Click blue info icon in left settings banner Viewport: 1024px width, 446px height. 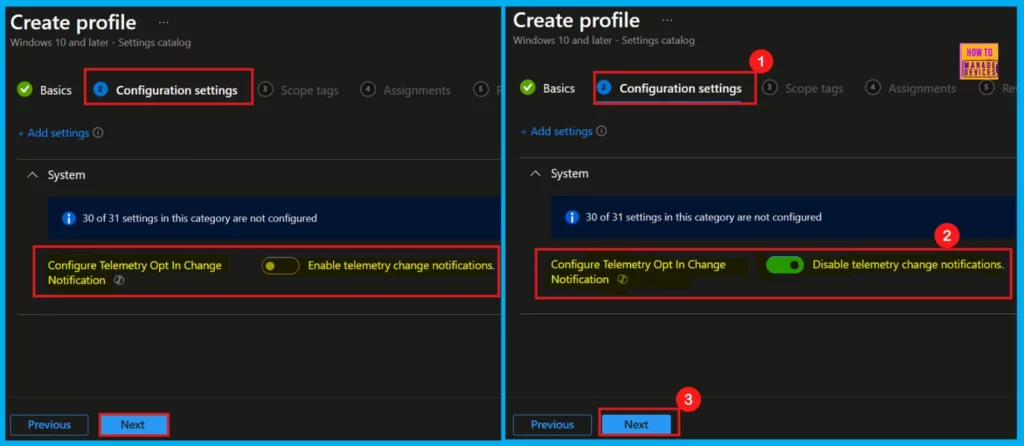[x=69, y=218]
